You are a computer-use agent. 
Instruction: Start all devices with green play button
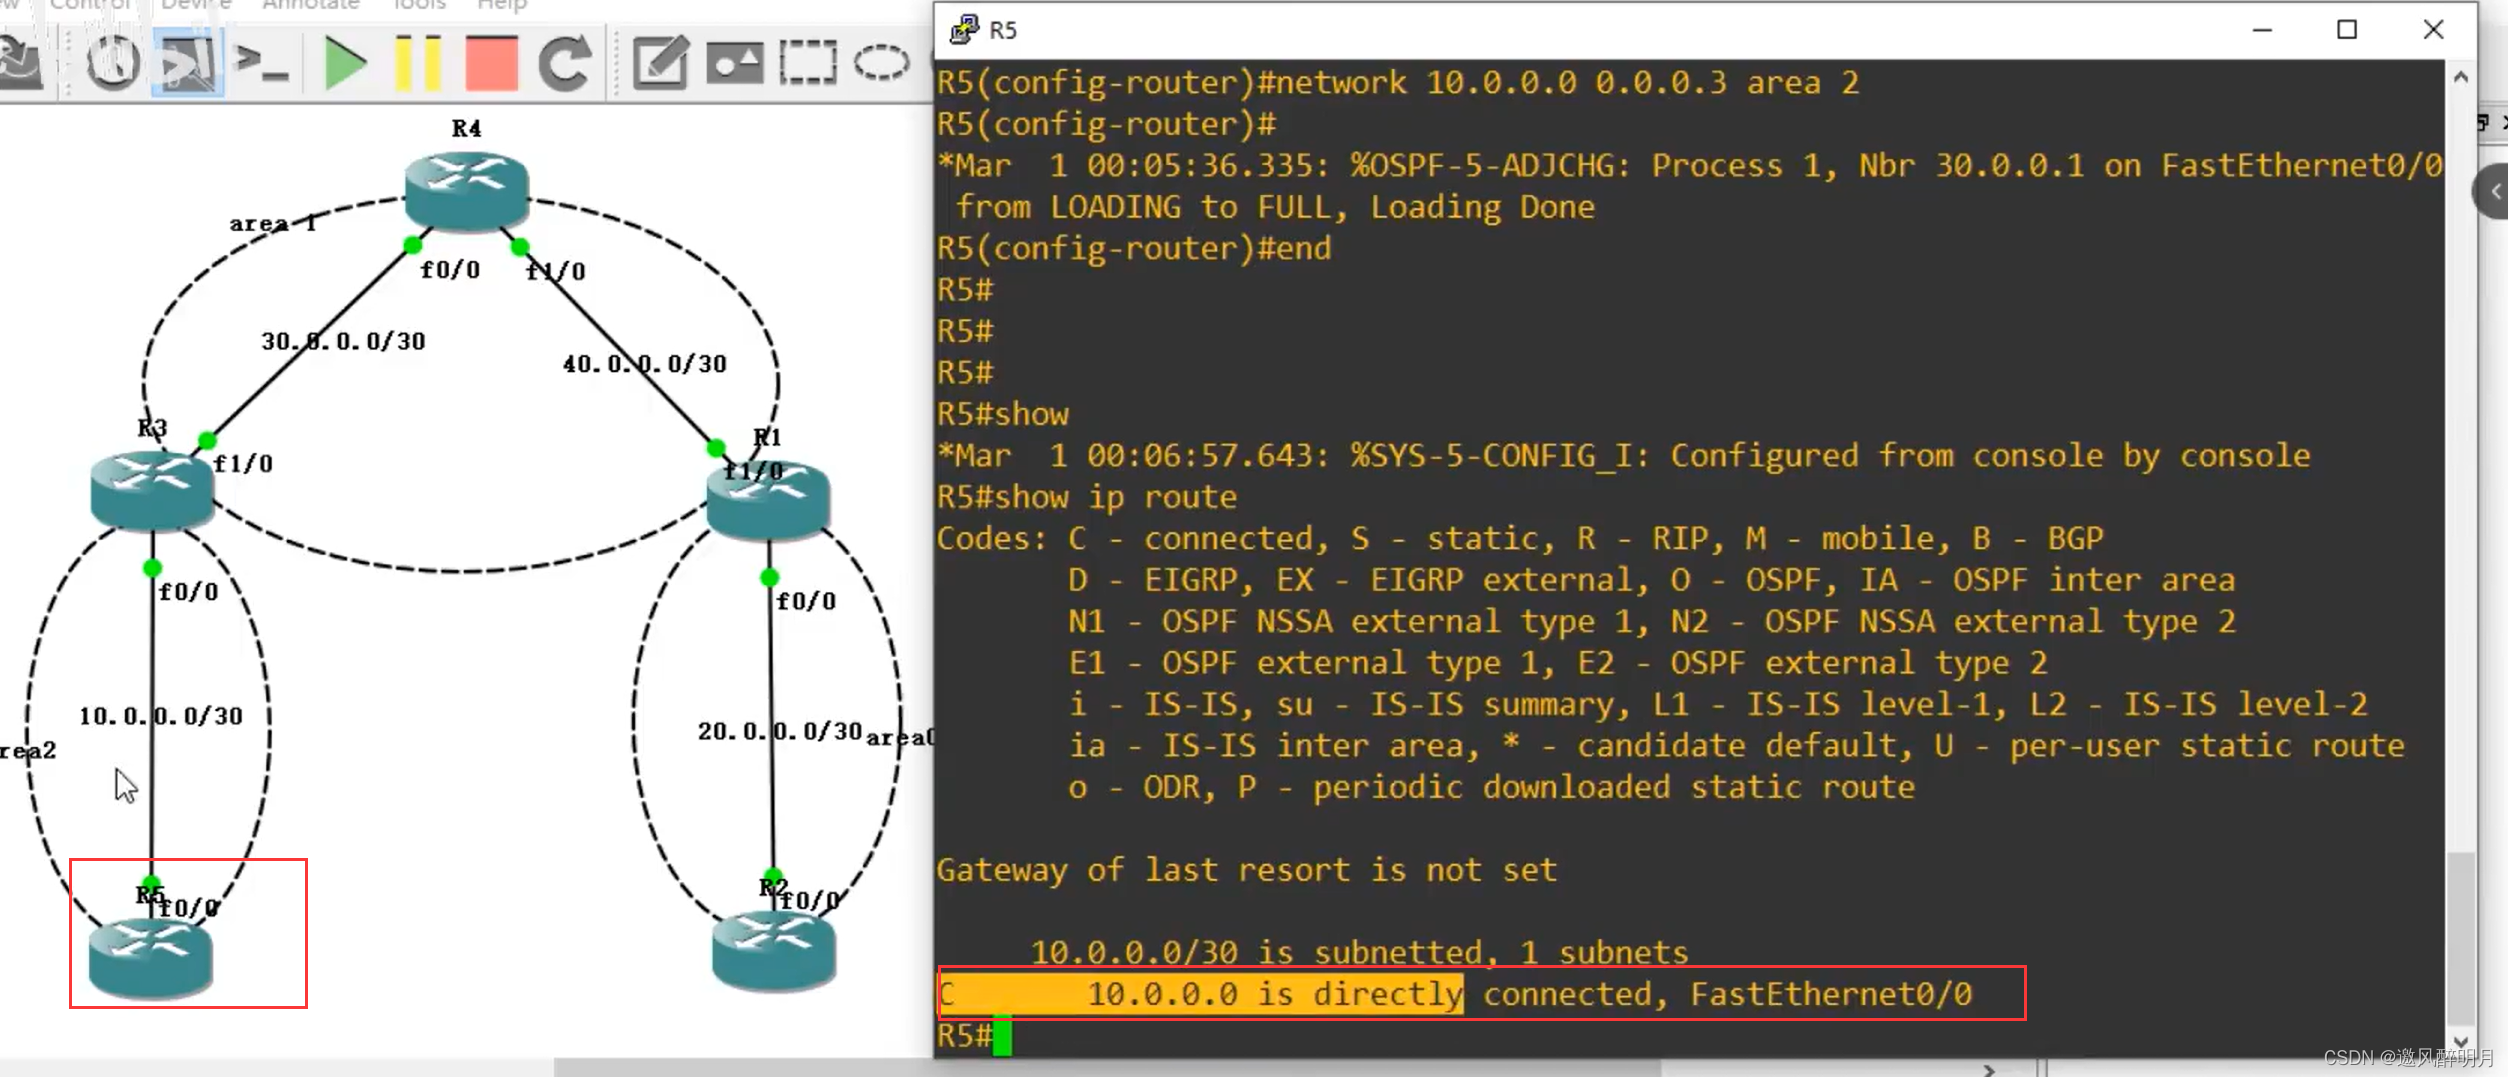pyautogui.click(x=346, y=63)
